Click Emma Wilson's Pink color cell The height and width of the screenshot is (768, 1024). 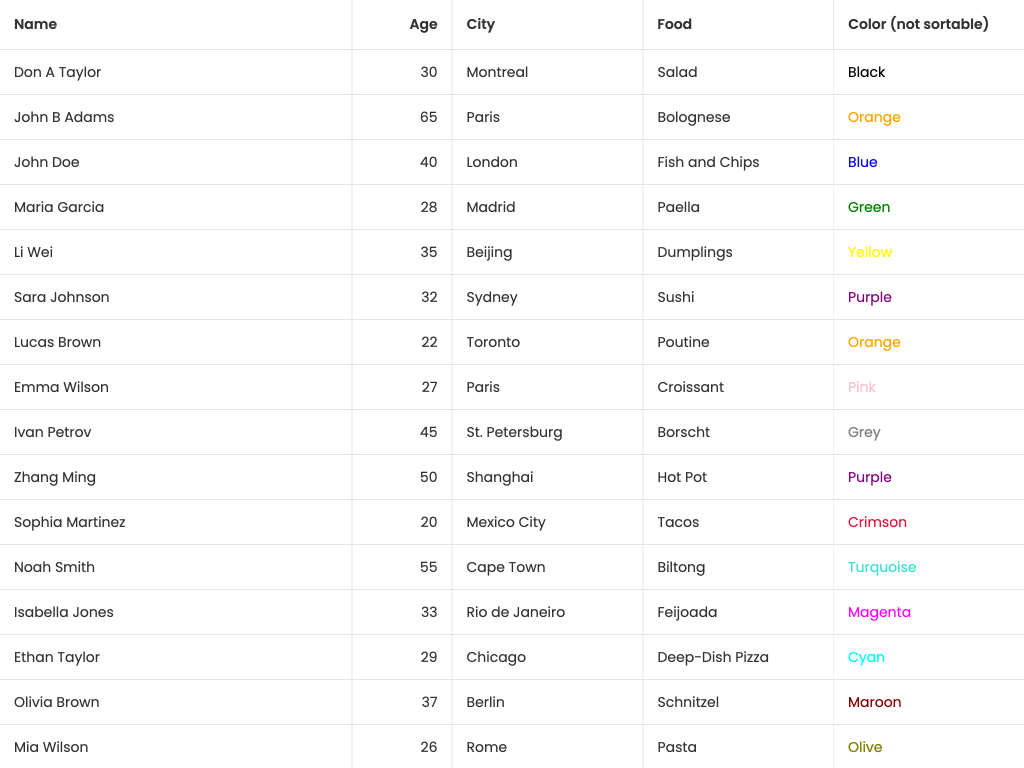coord(862,387)
